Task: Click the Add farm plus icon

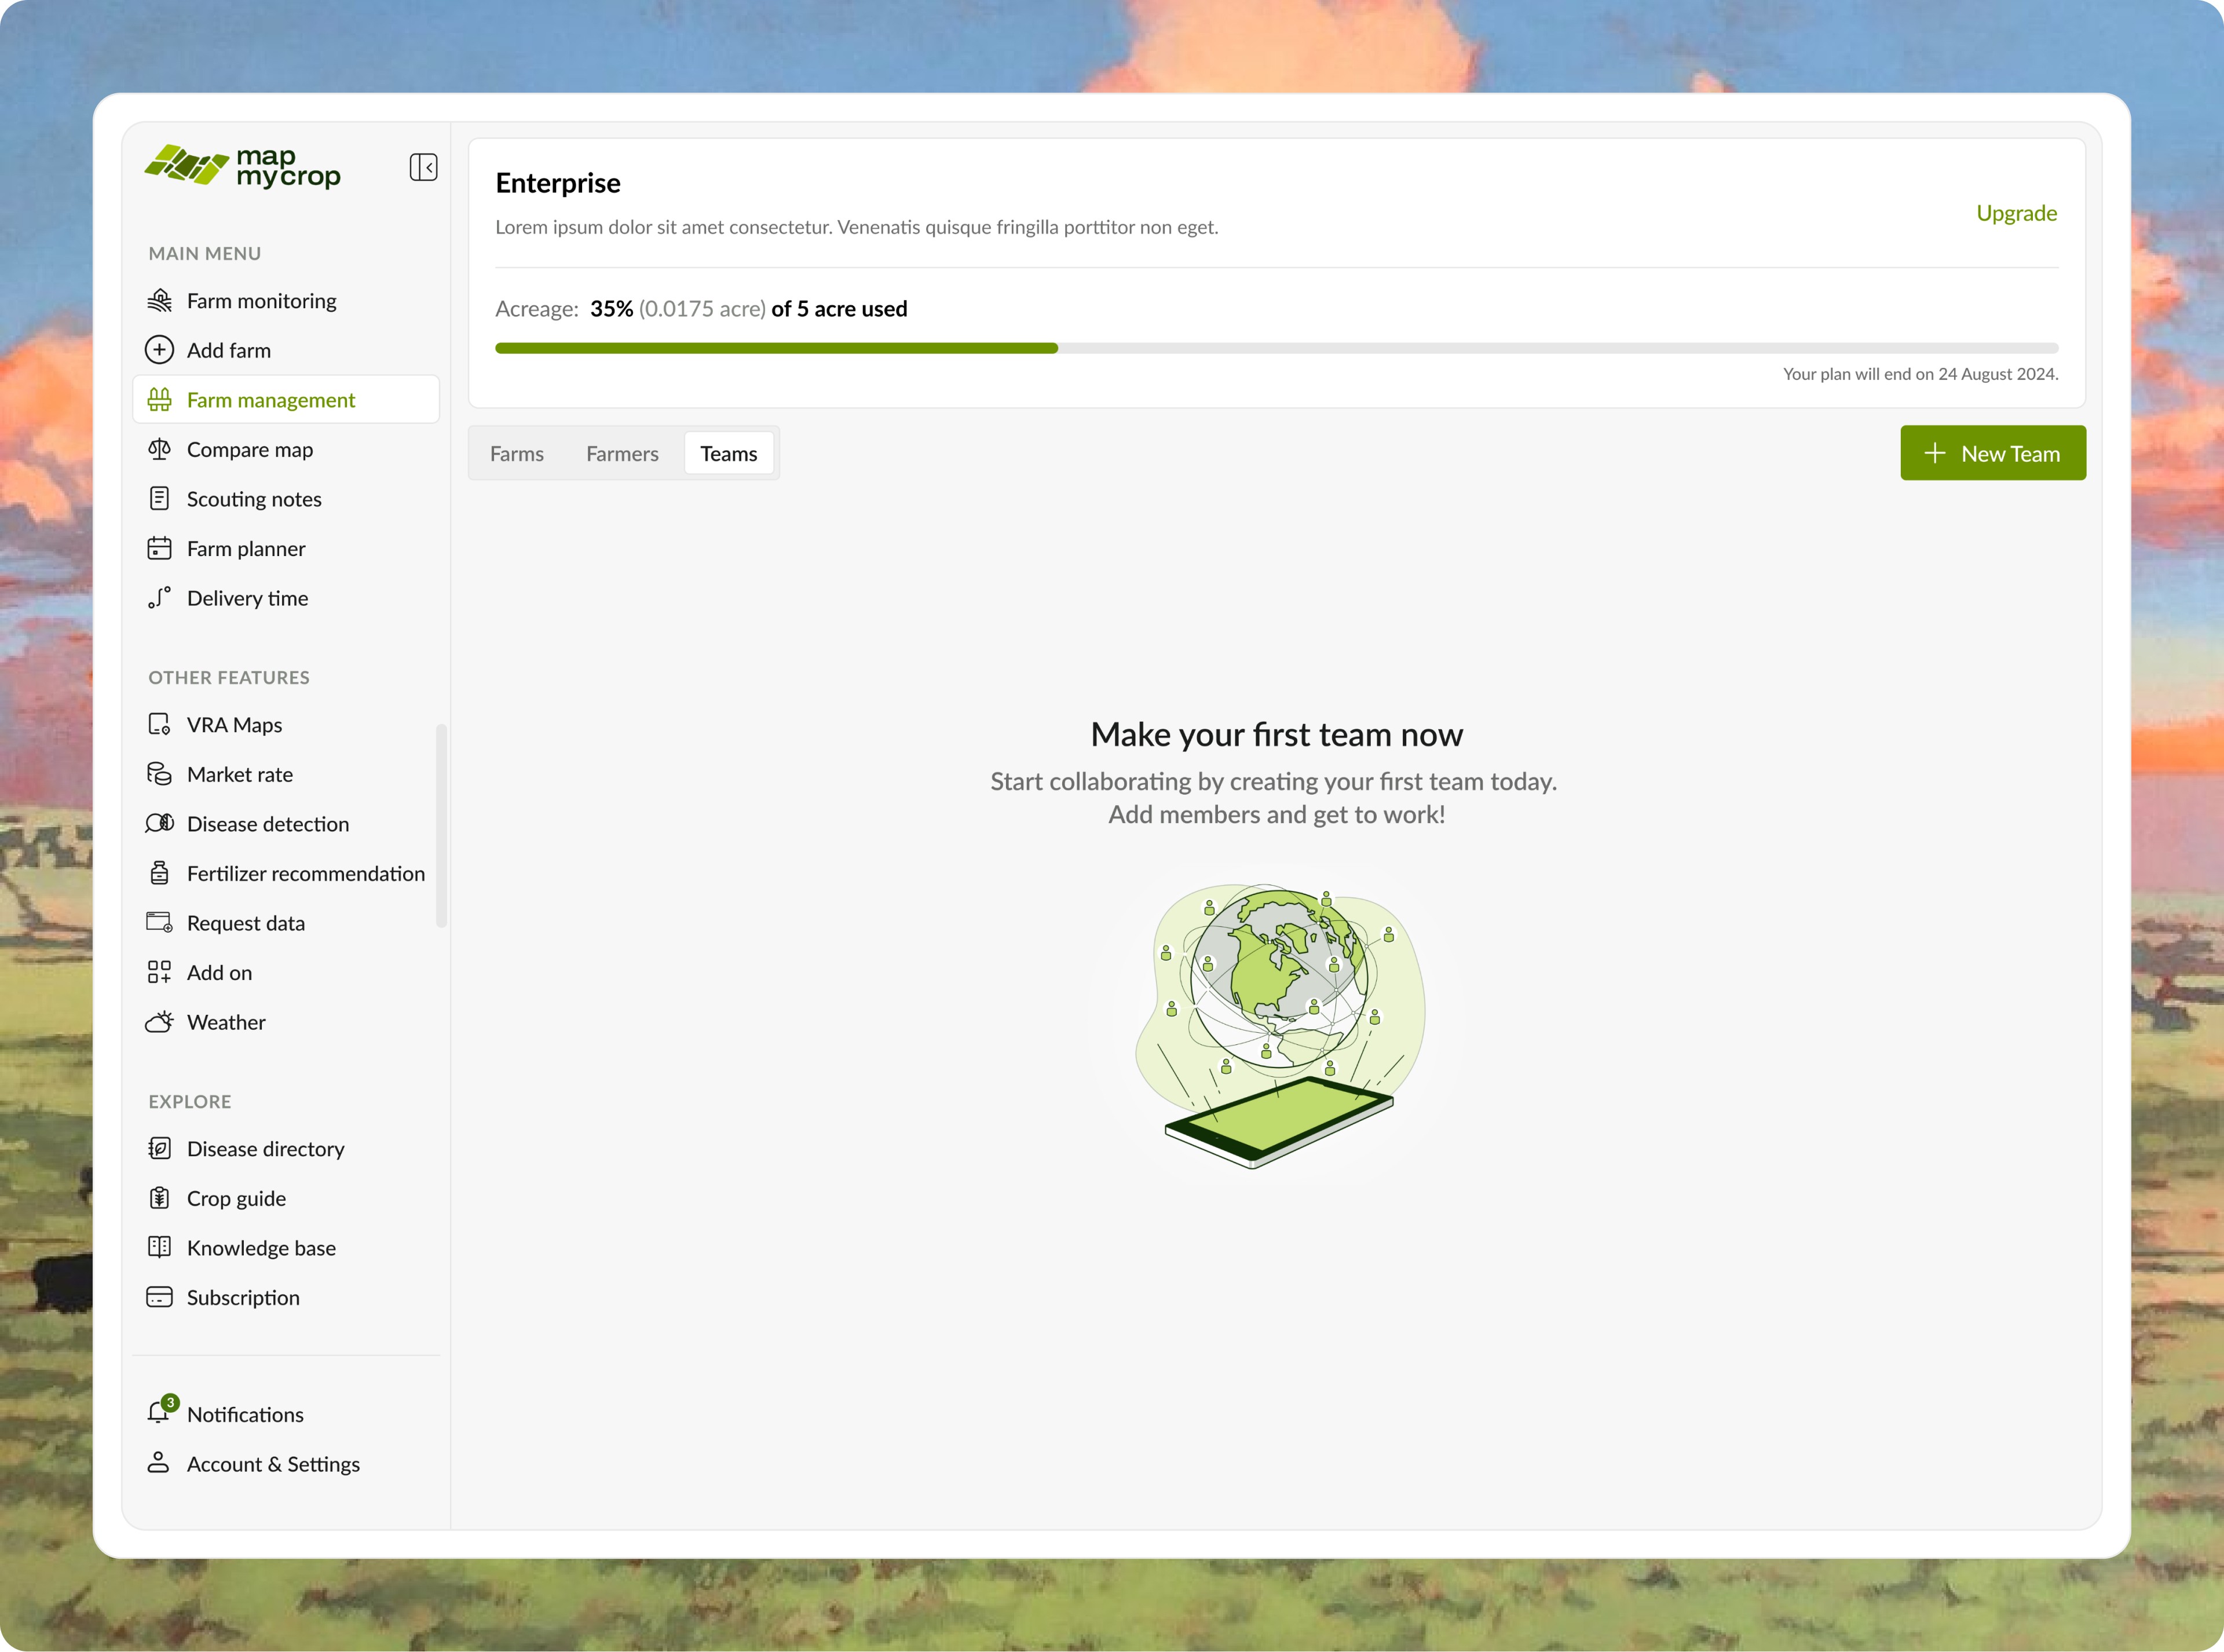Action: [x=160, y=350]
